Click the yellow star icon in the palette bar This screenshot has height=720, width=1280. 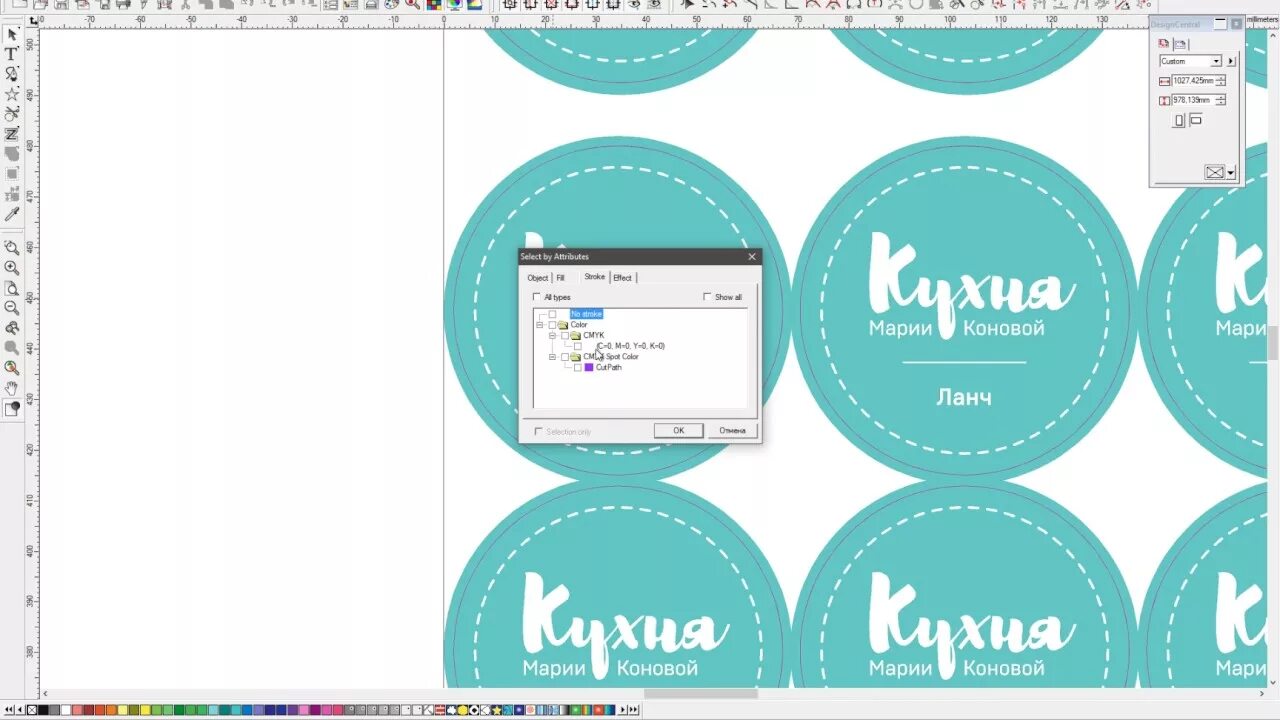(497, 710)
